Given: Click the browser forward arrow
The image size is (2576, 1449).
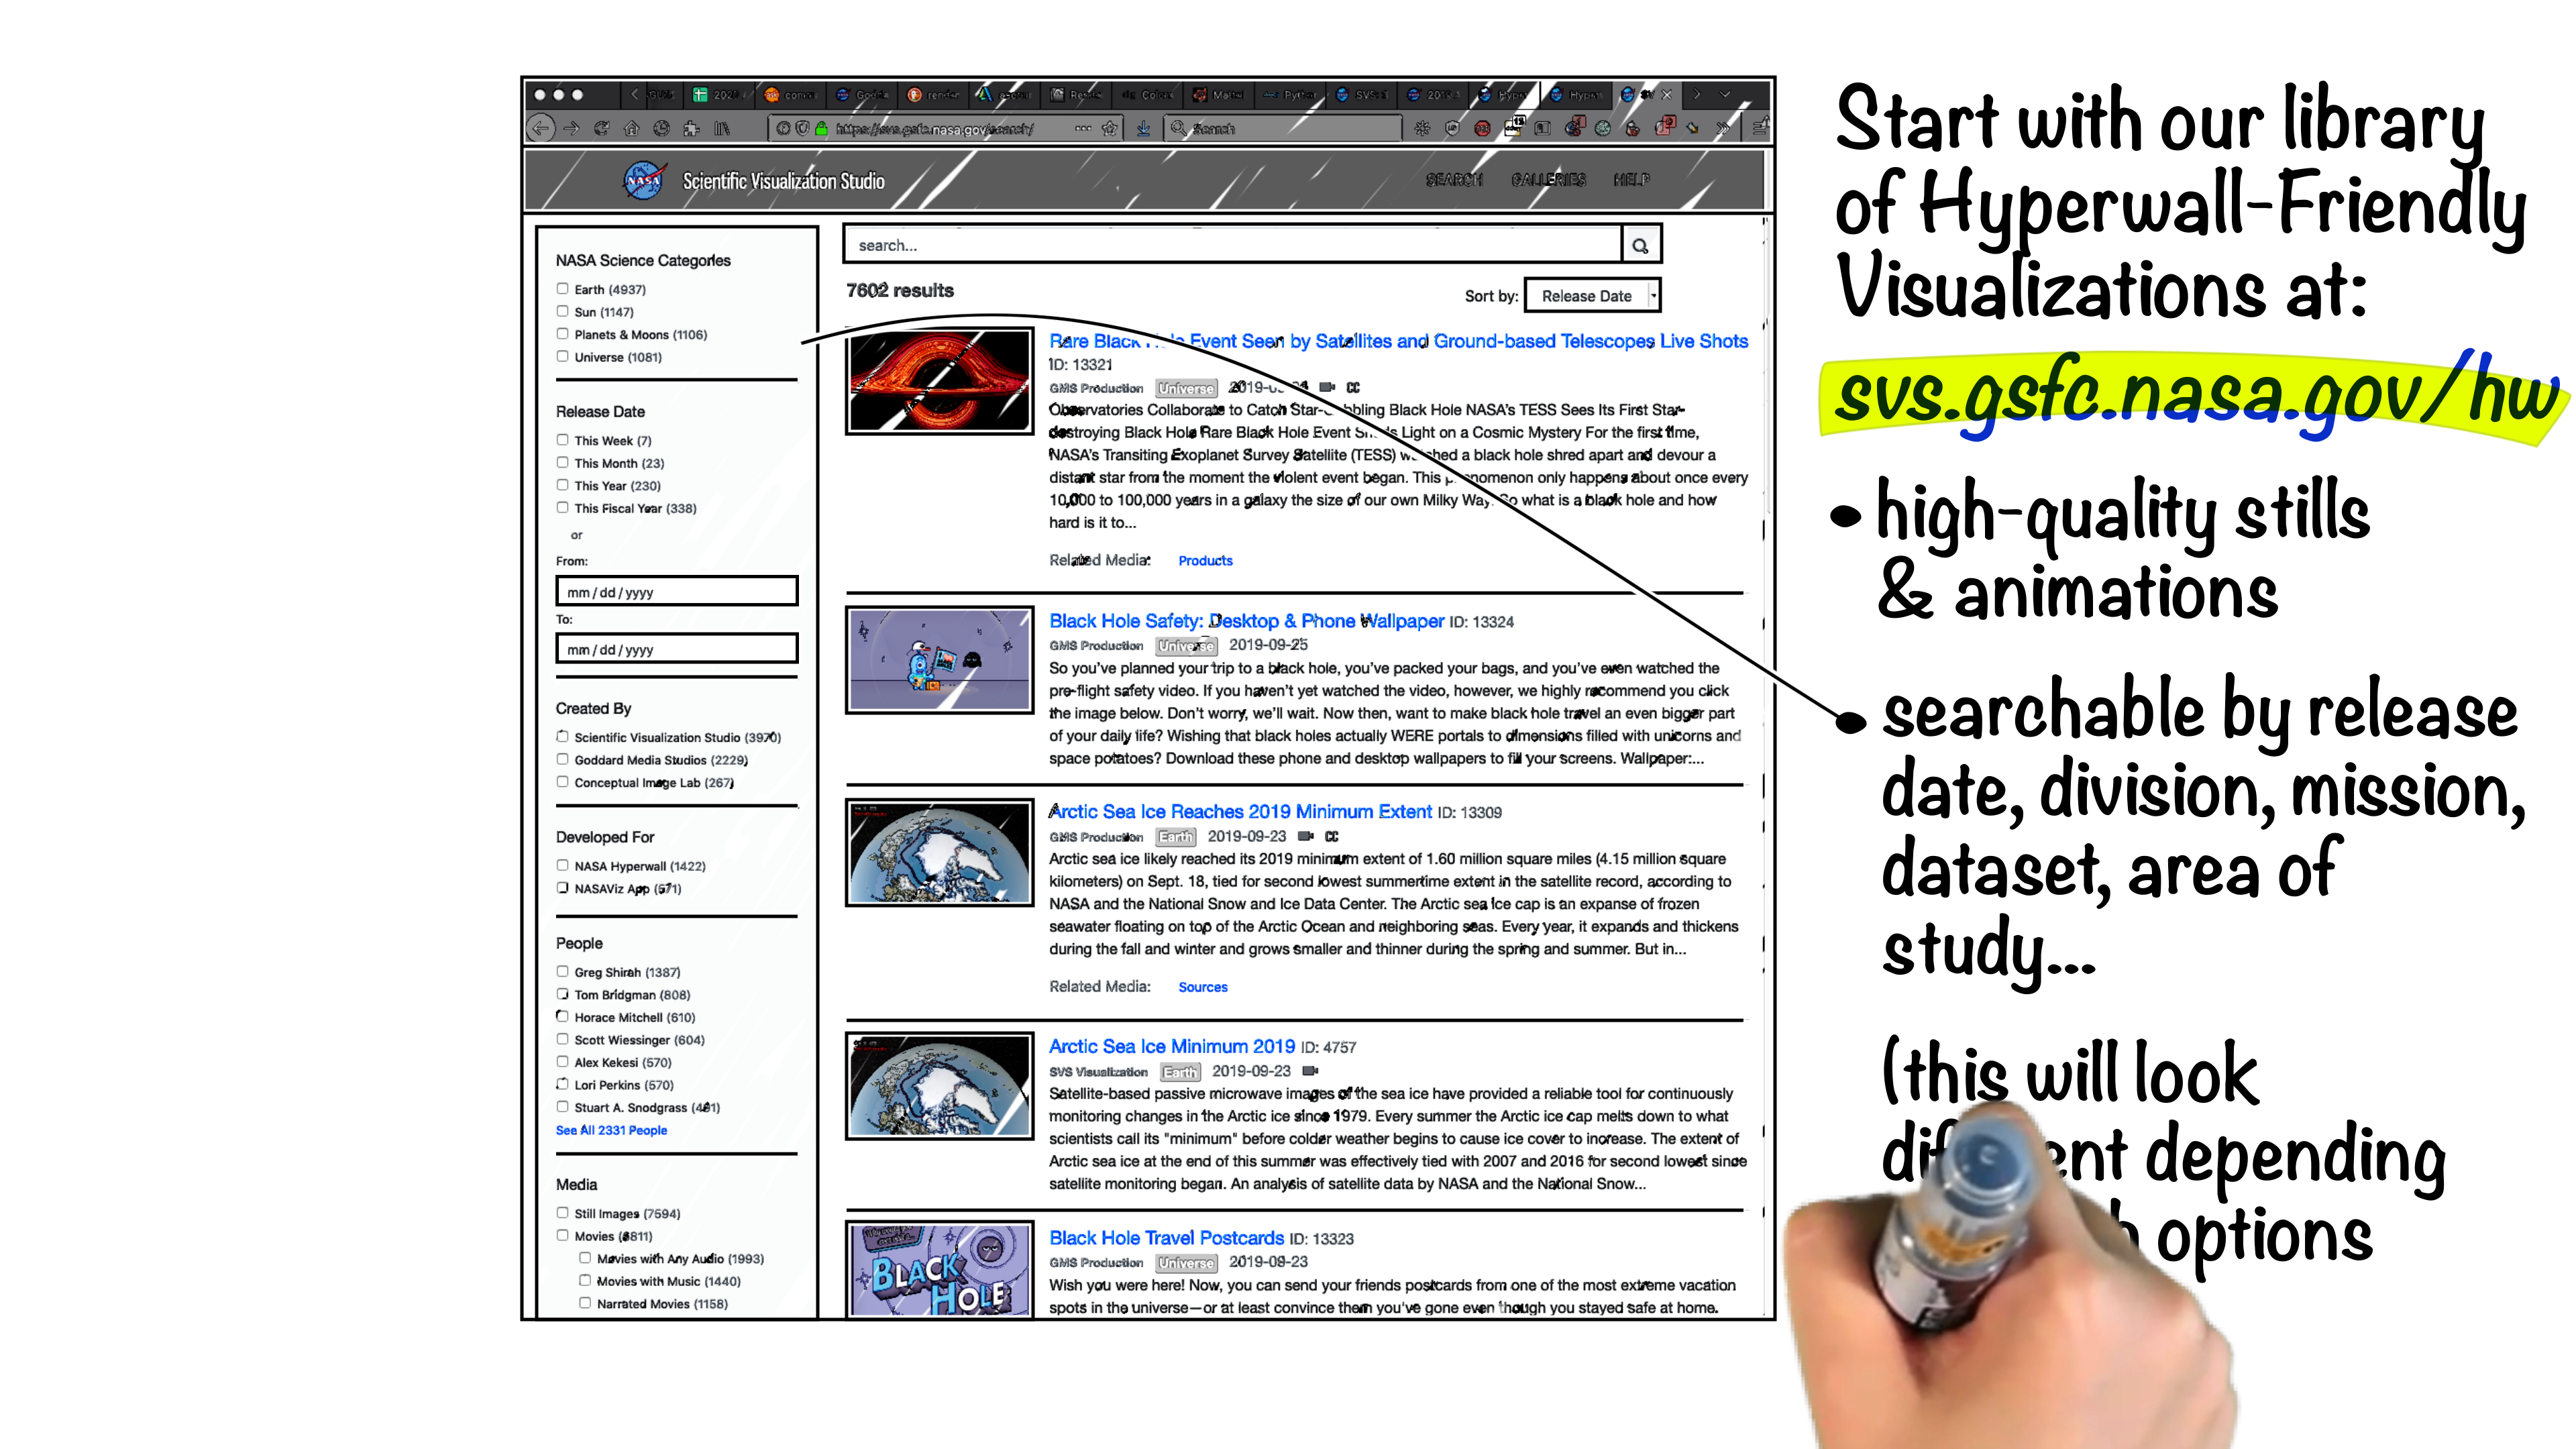Looking at the screenshot, I should tap(571, 128).
